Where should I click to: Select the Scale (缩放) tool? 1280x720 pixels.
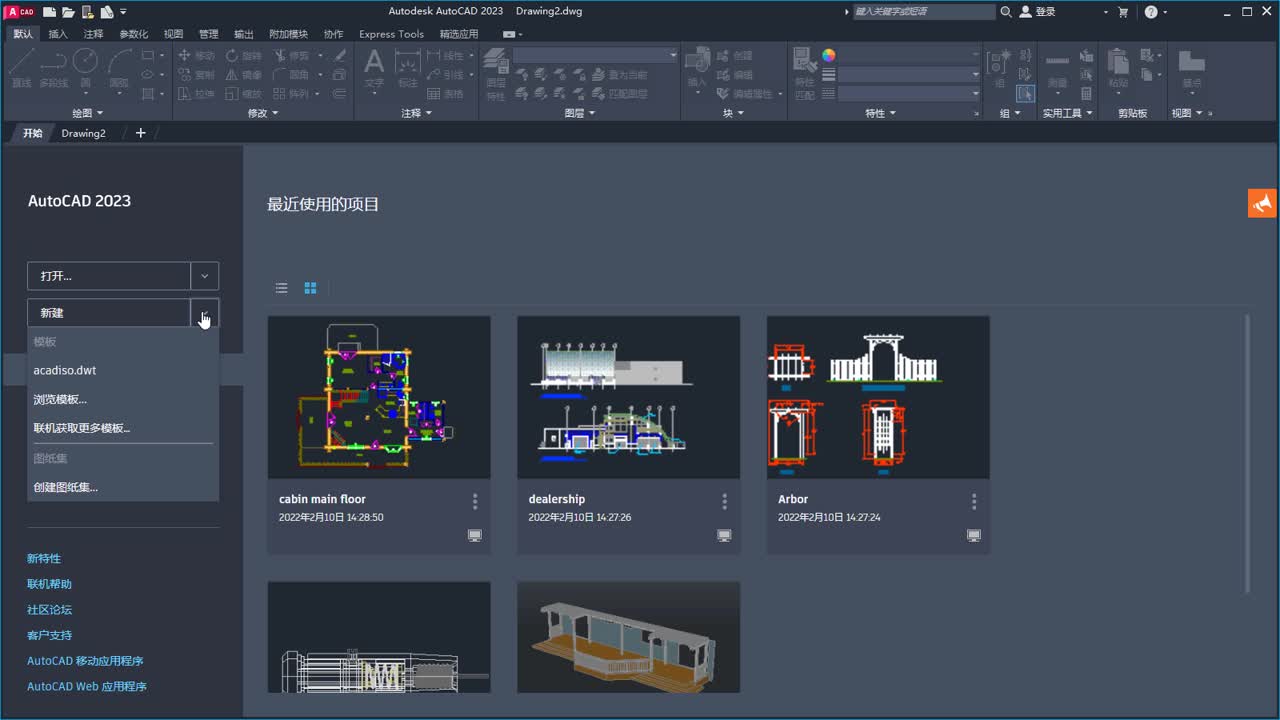(243, 94)
